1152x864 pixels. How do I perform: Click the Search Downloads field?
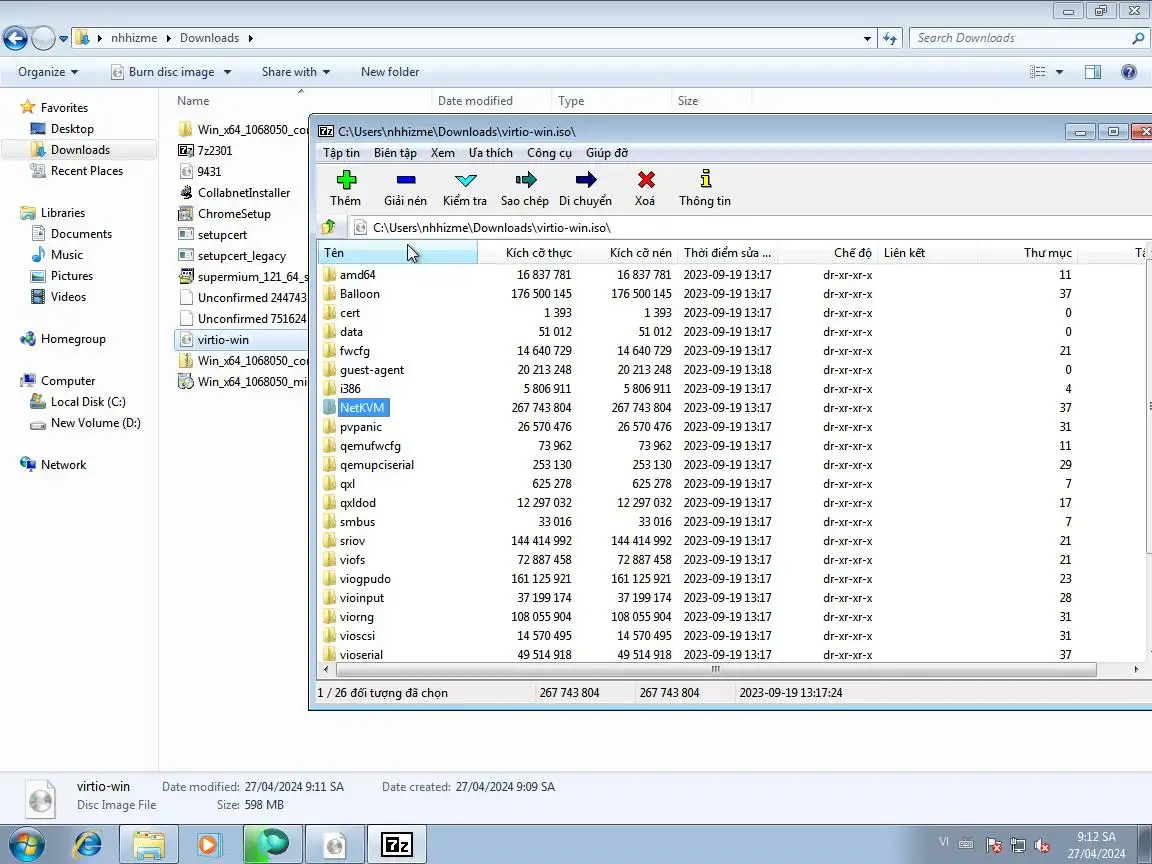coord(1029,38)
